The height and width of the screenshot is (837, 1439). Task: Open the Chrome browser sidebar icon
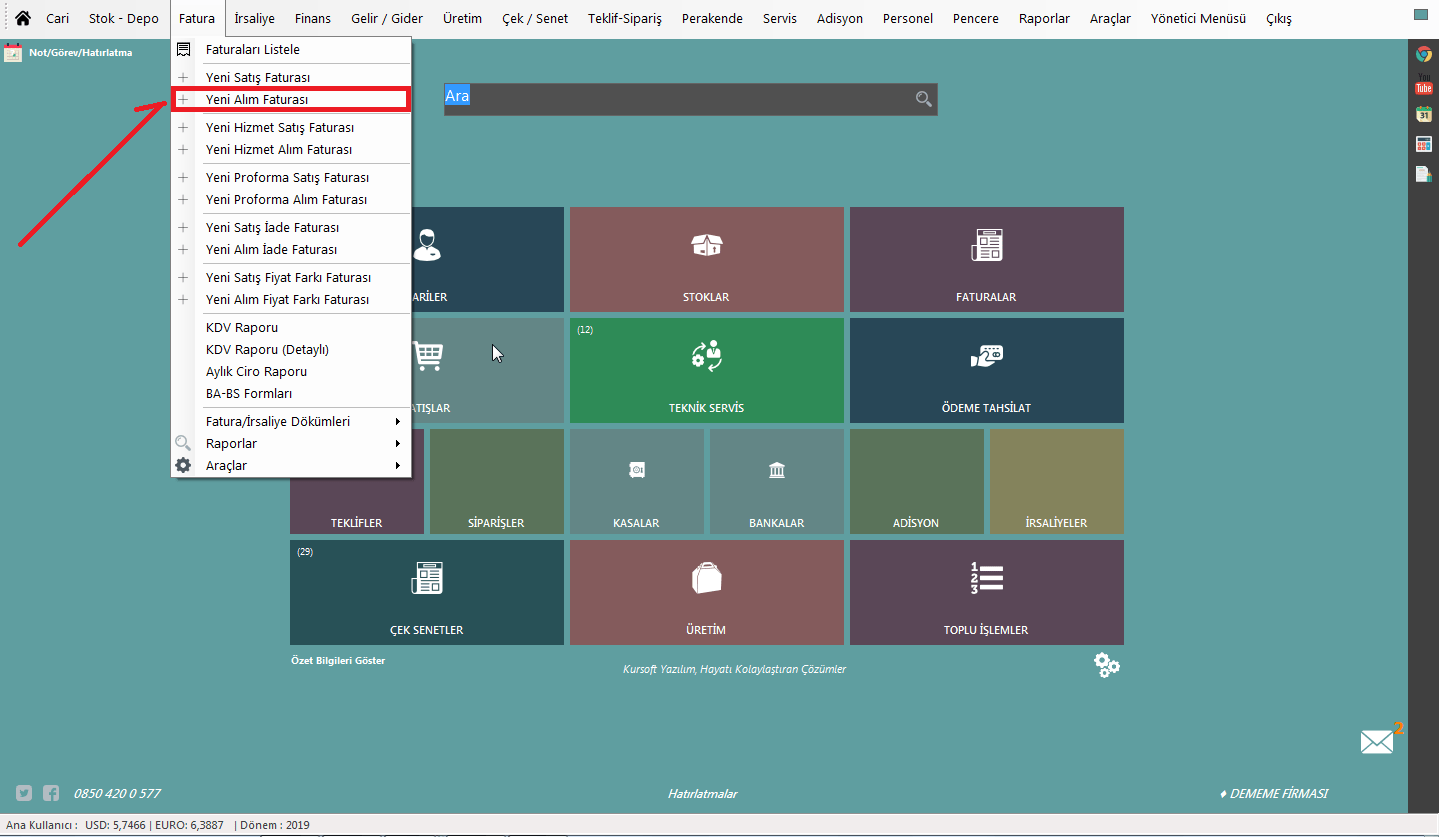(1423, 54)
